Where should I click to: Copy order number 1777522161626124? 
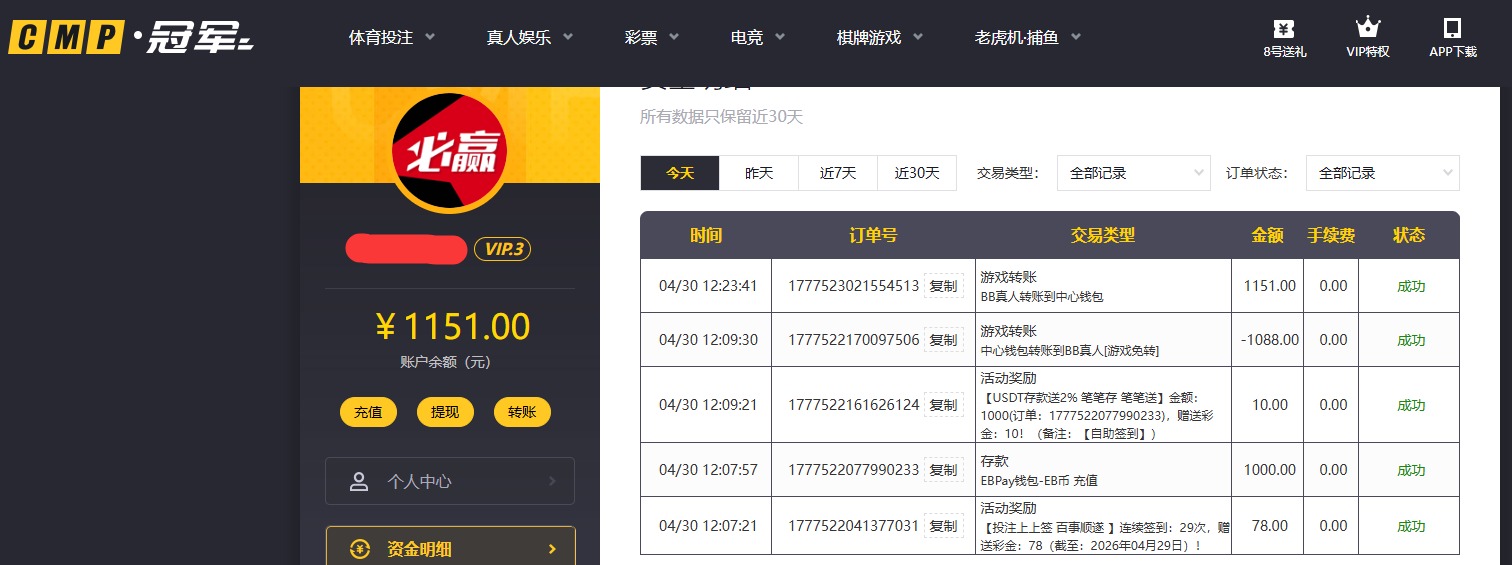(943, 405)
